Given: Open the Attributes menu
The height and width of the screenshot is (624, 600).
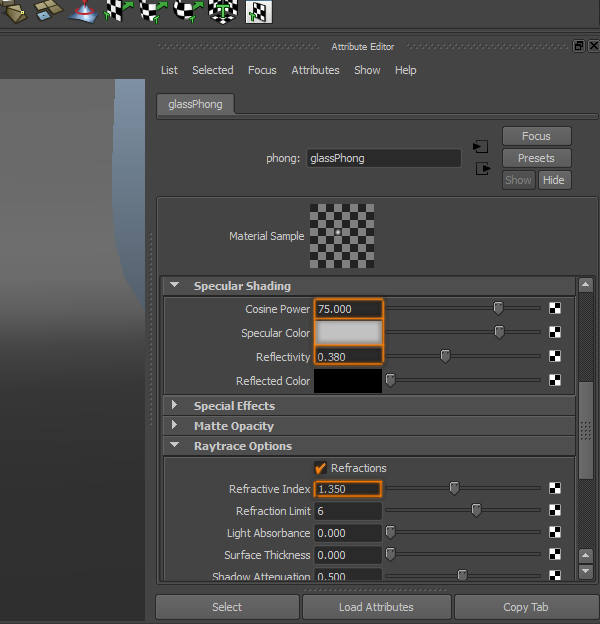Looking at the screenshot, I should pos(316,70).
